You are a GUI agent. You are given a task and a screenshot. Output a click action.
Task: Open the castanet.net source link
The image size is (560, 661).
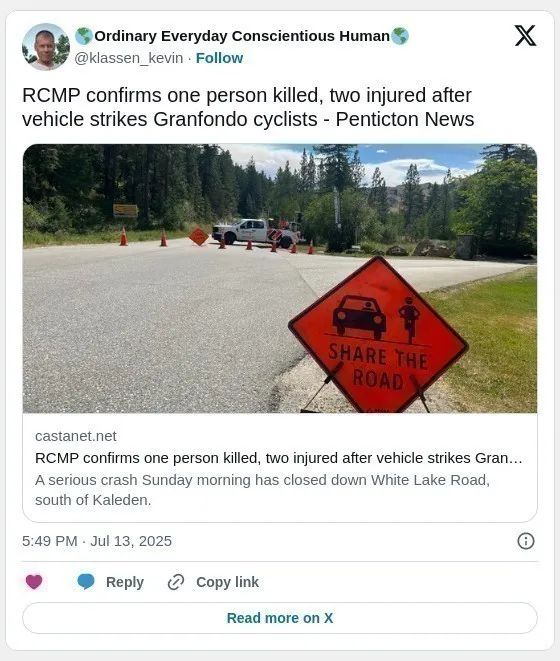point(76,436)
